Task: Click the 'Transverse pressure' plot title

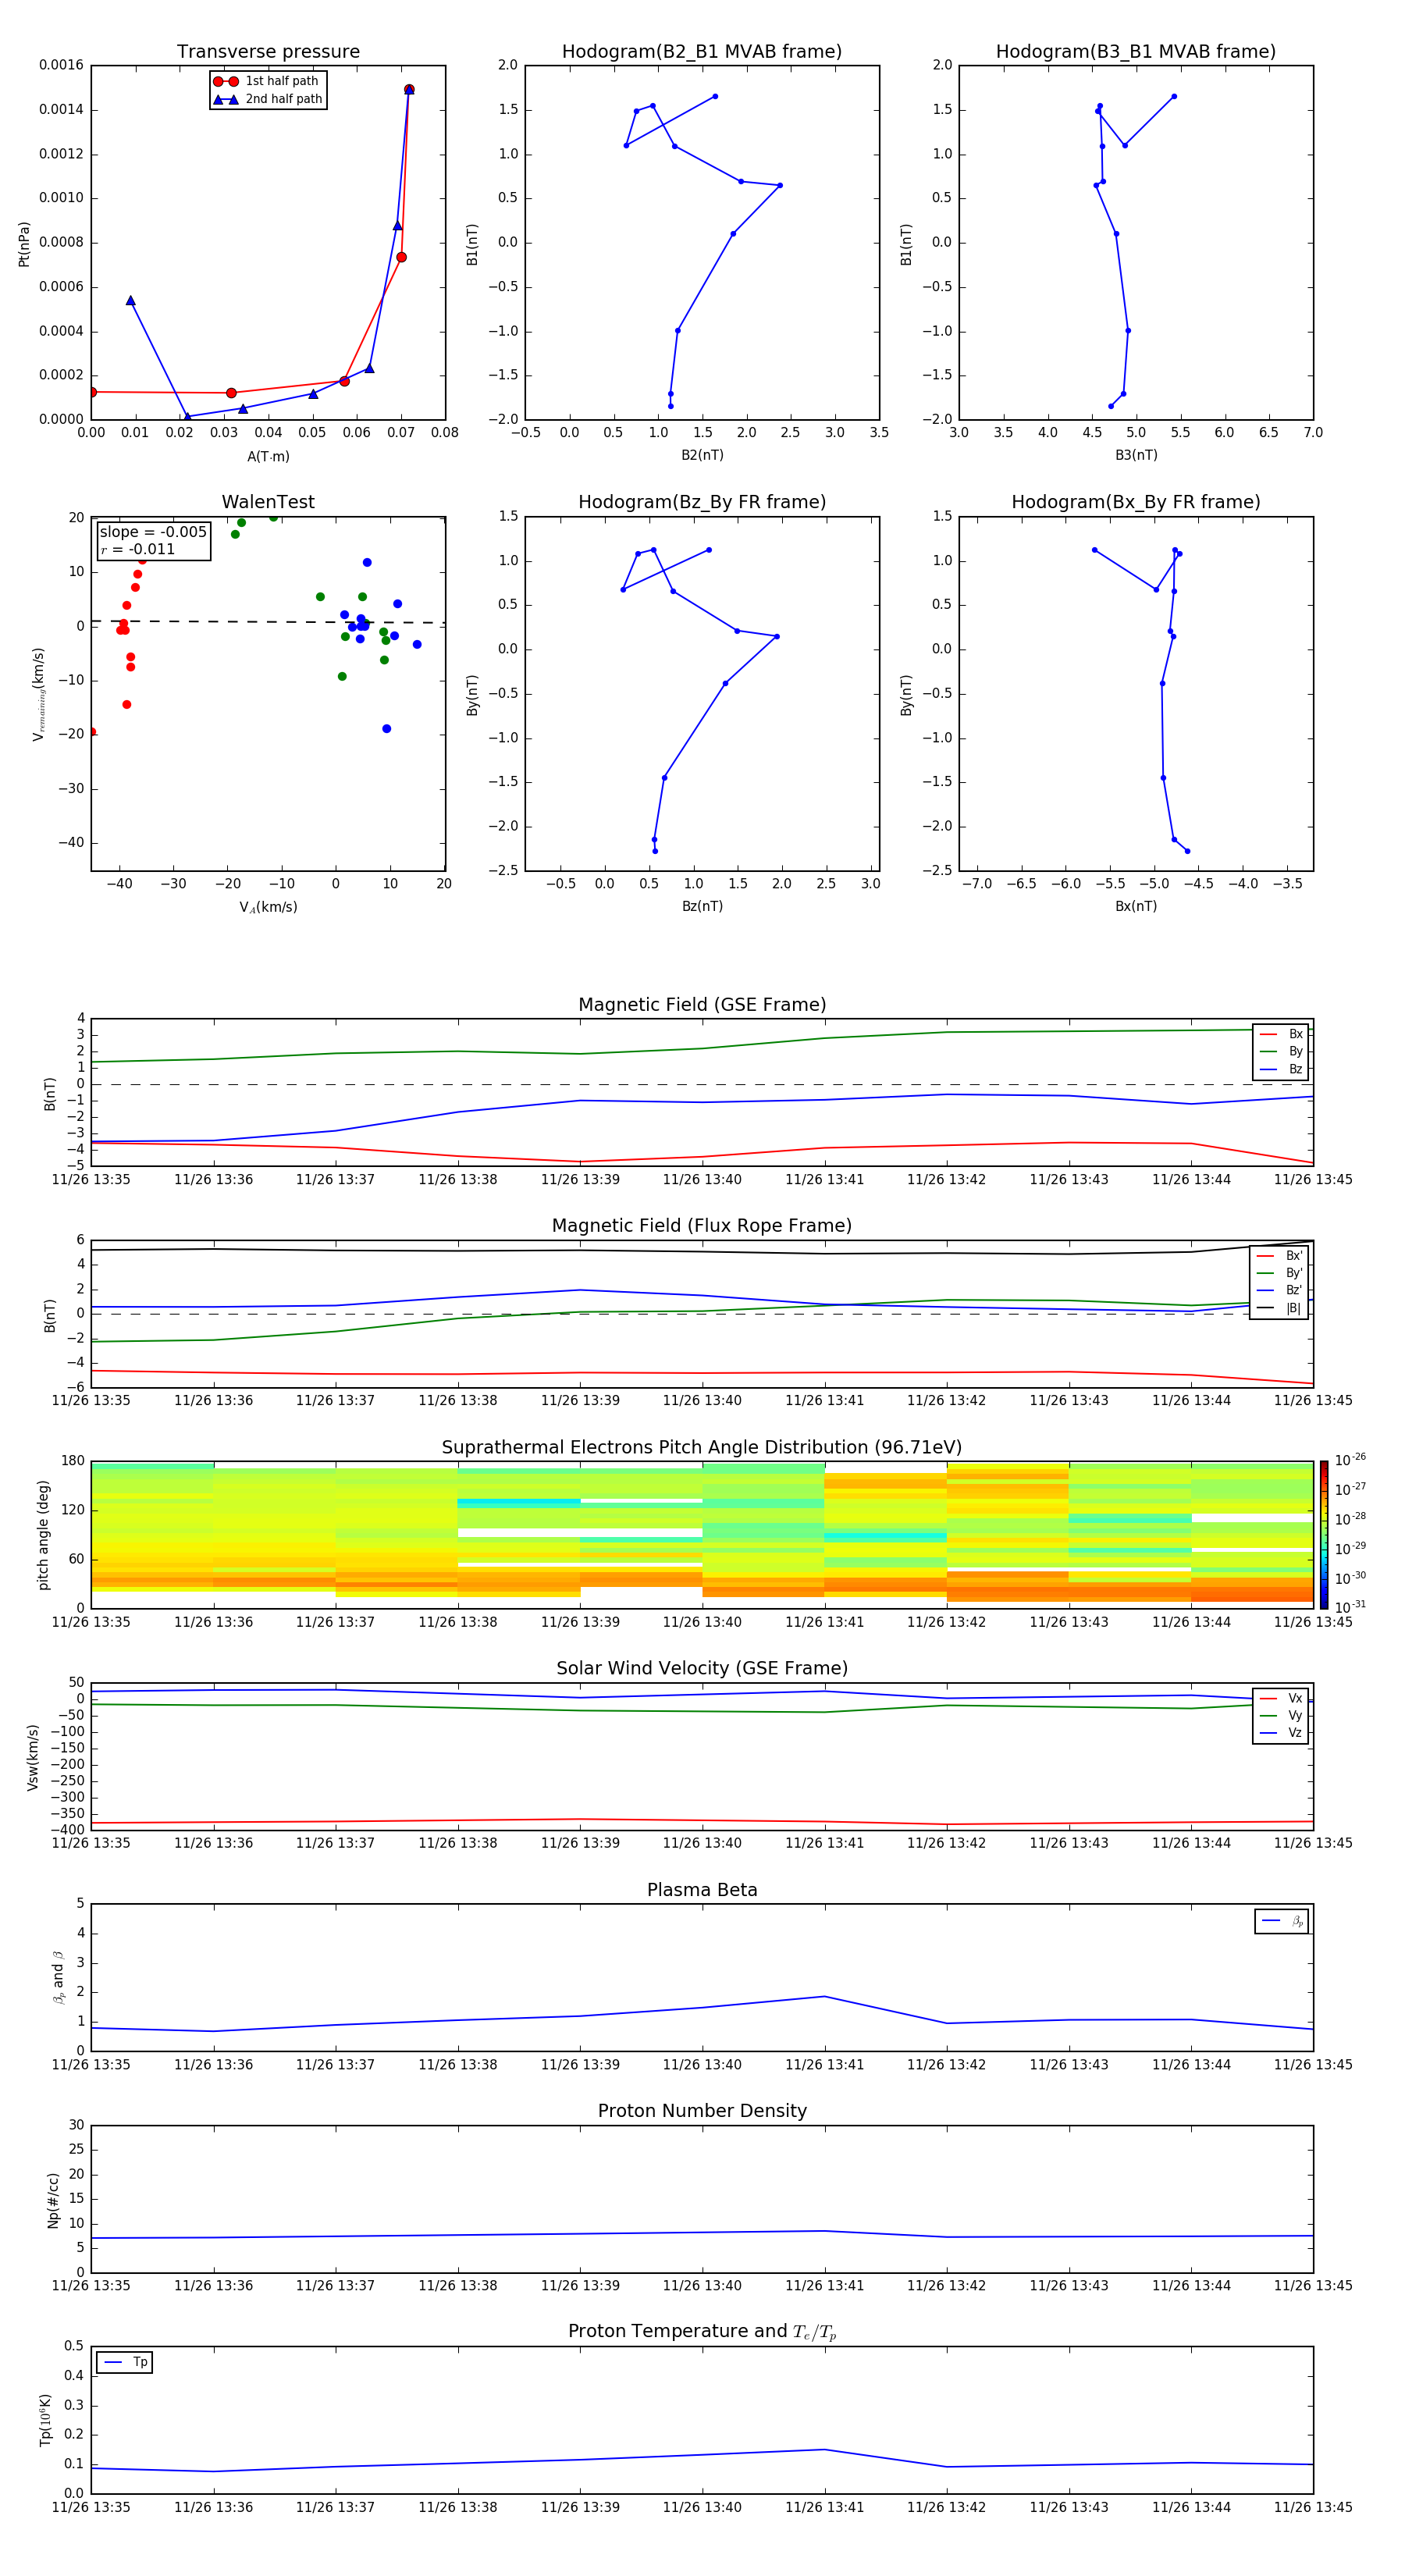Action: (x=268, y=52)
